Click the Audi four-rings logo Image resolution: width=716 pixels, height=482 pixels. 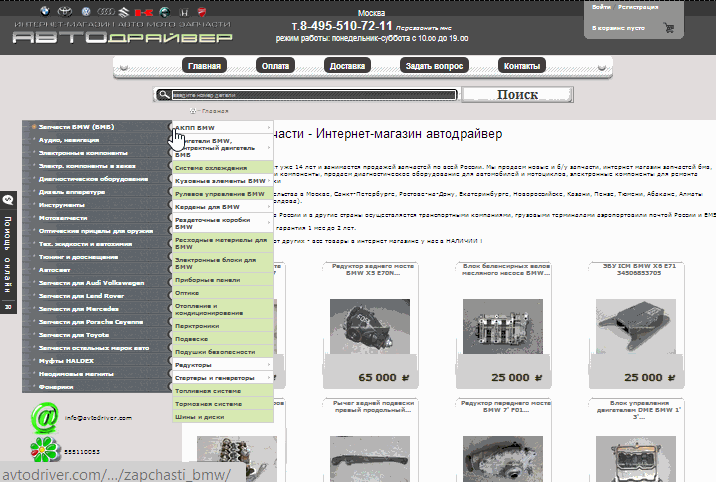click(x=105, y=12)
